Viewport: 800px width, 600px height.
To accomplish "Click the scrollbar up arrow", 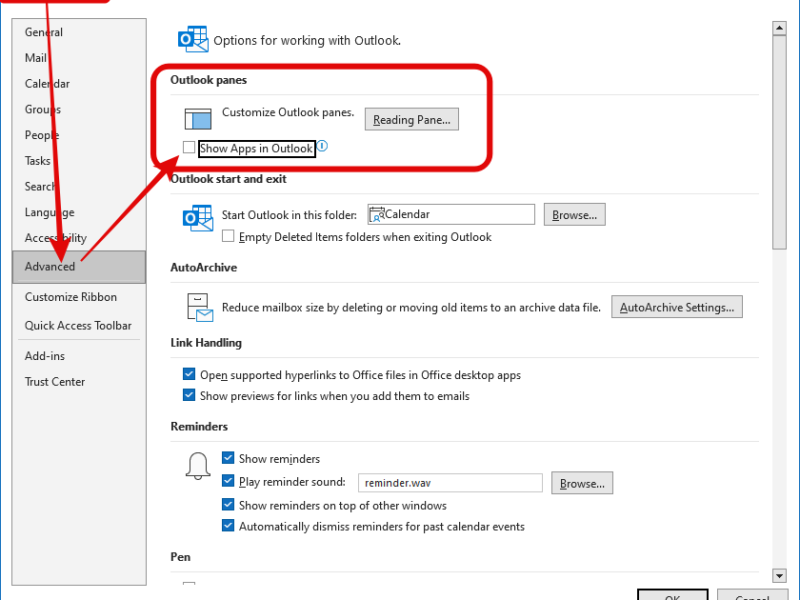I will pos(779,28).
